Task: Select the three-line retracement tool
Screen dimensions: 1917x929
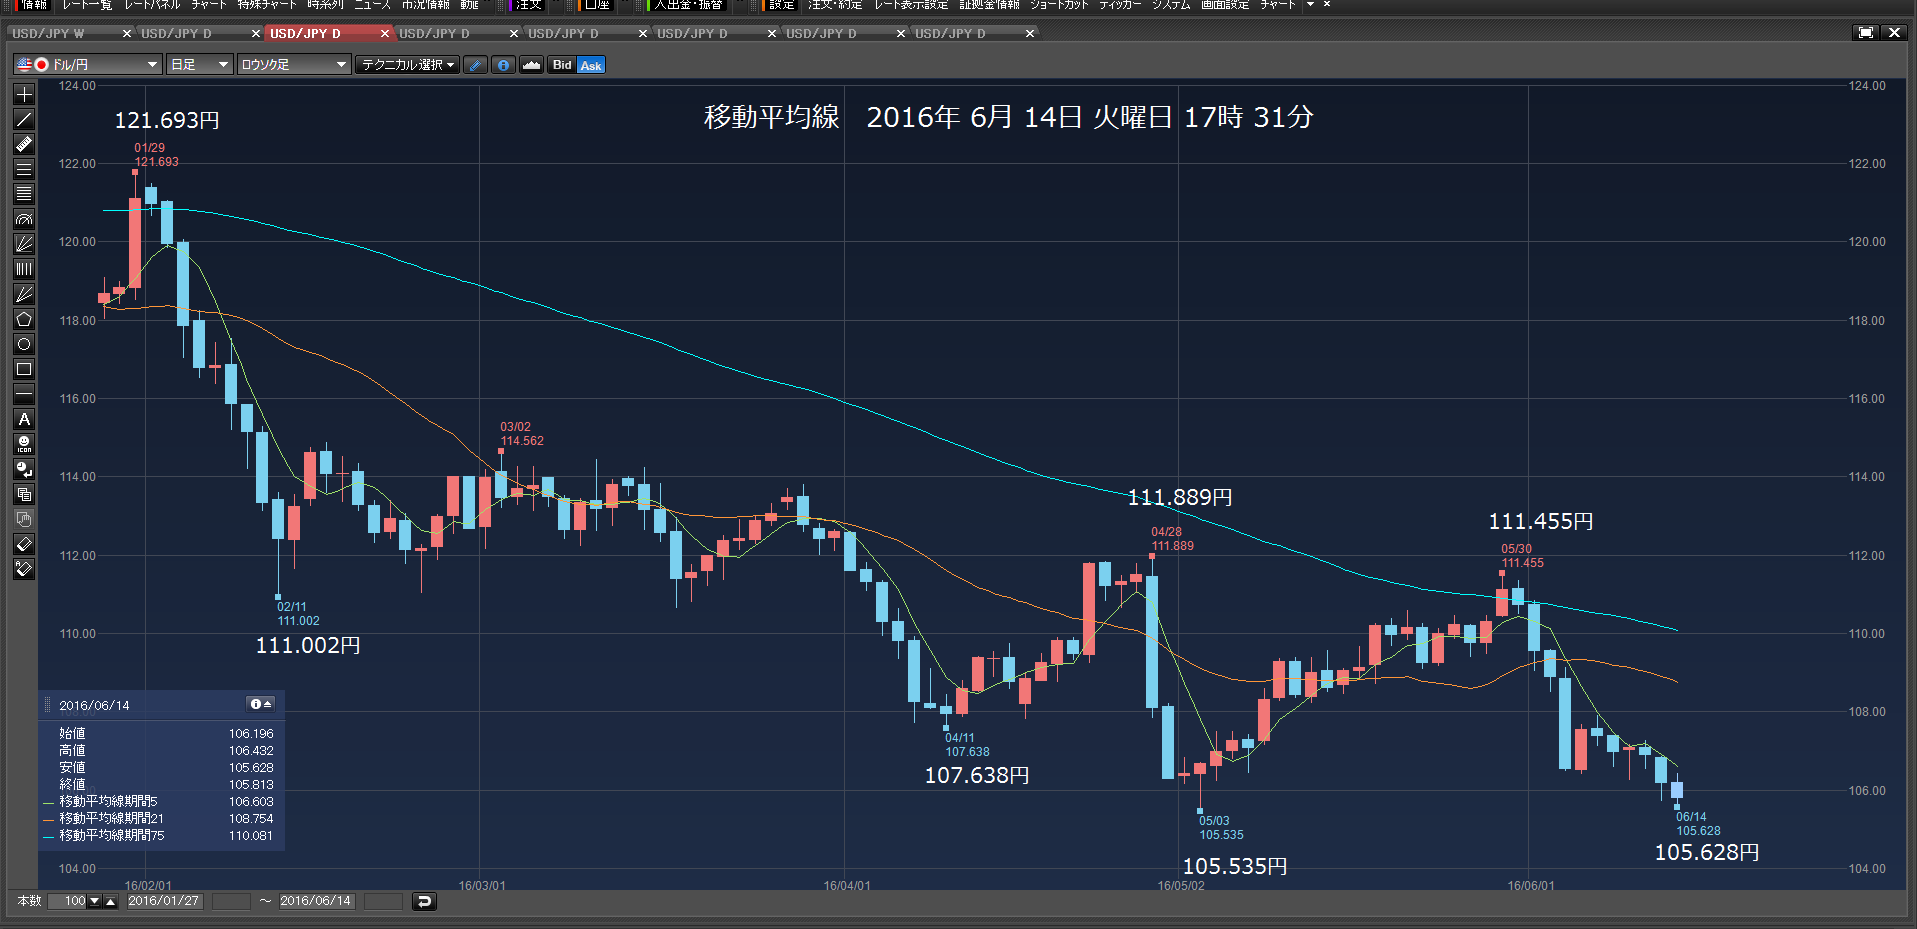Action: click(24, 169)
